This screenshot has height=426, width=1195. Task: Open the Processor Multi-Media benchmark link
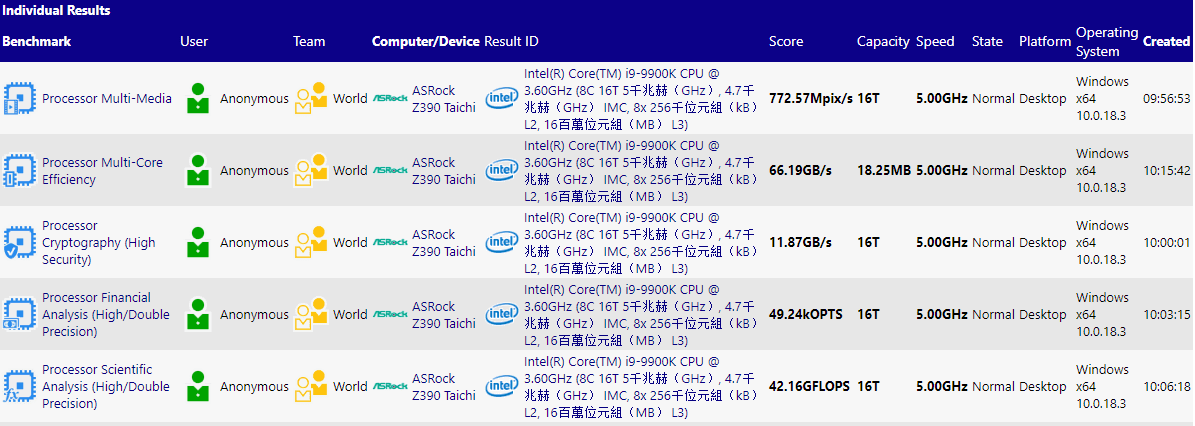[x=107, y=98]
